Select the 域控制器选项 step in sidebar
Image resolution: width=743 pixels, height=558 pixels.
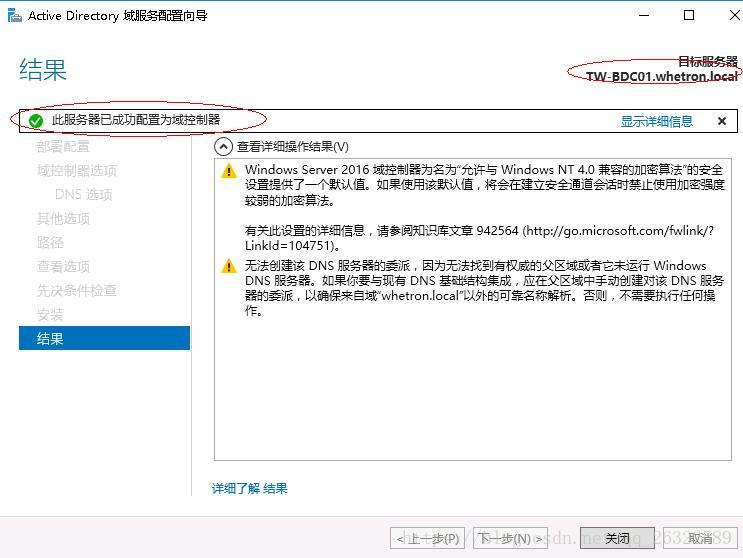tap(77, 171)
